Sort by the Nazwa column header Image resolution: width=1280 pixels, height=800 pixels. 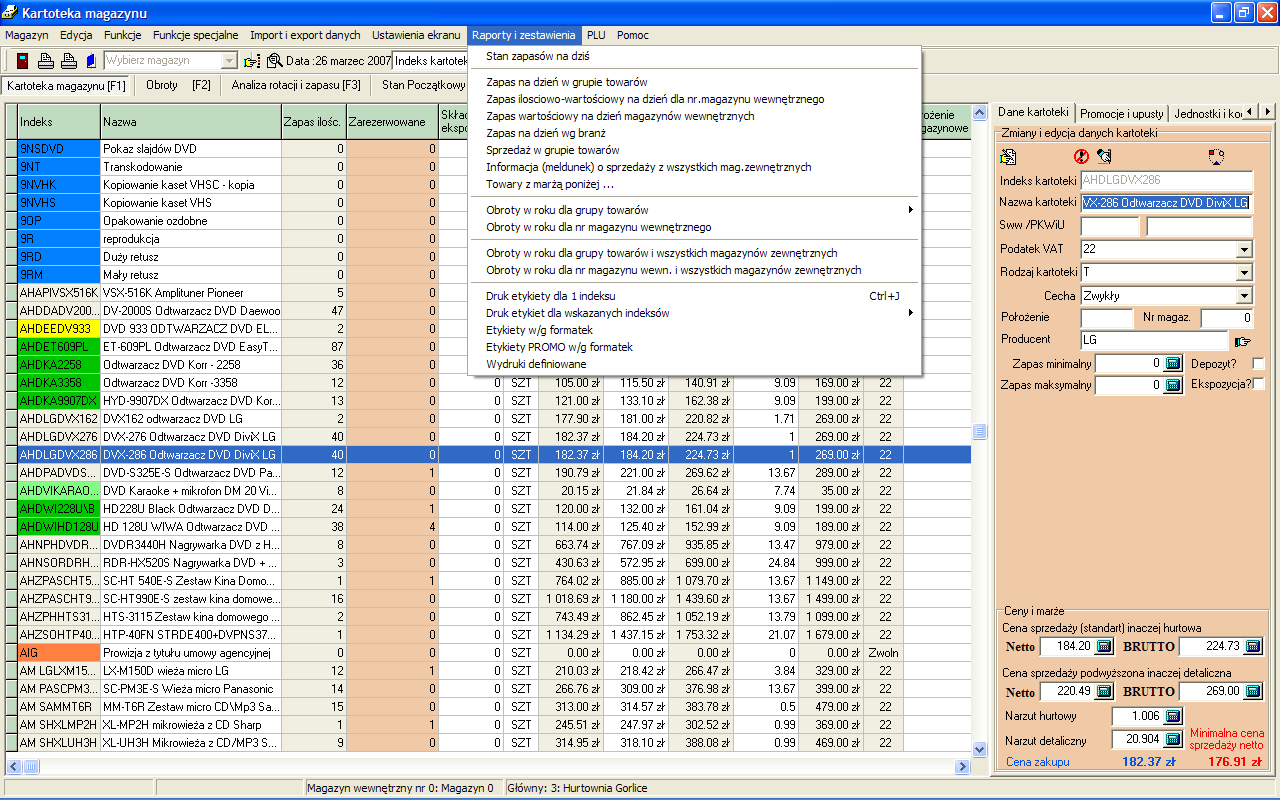[191, 122]
